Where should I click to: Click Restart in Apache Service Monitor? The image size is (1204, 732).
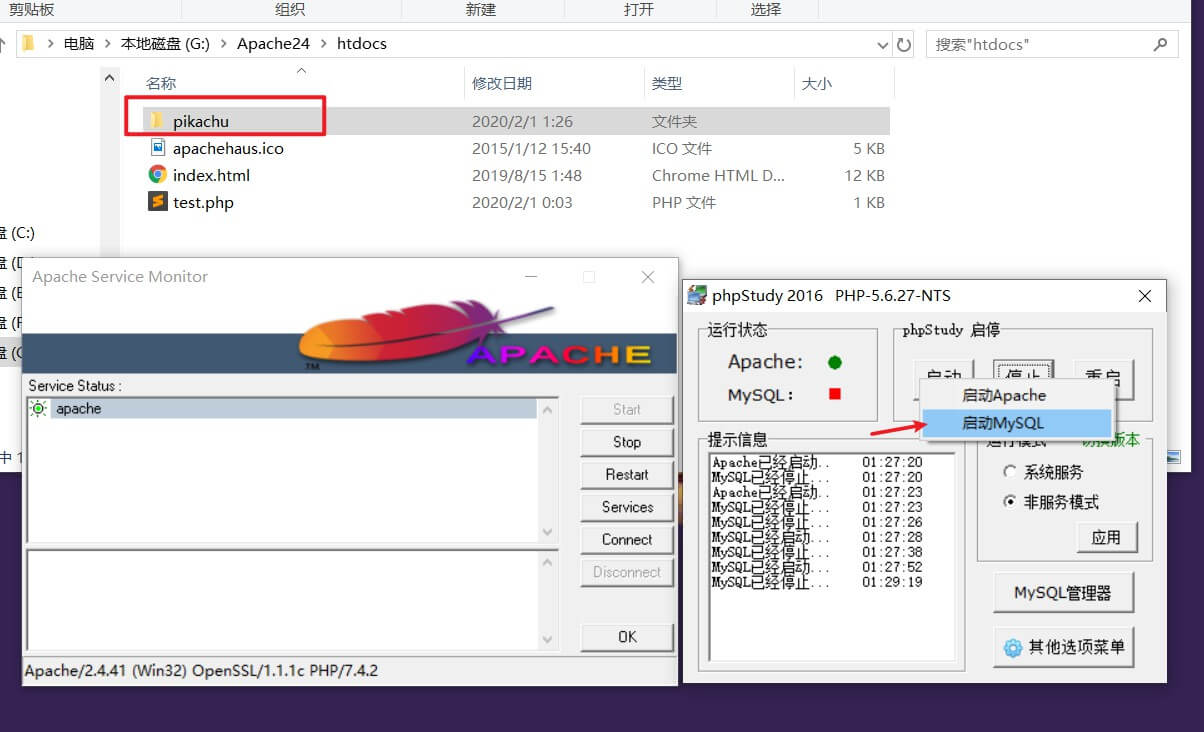pos(627,474)
